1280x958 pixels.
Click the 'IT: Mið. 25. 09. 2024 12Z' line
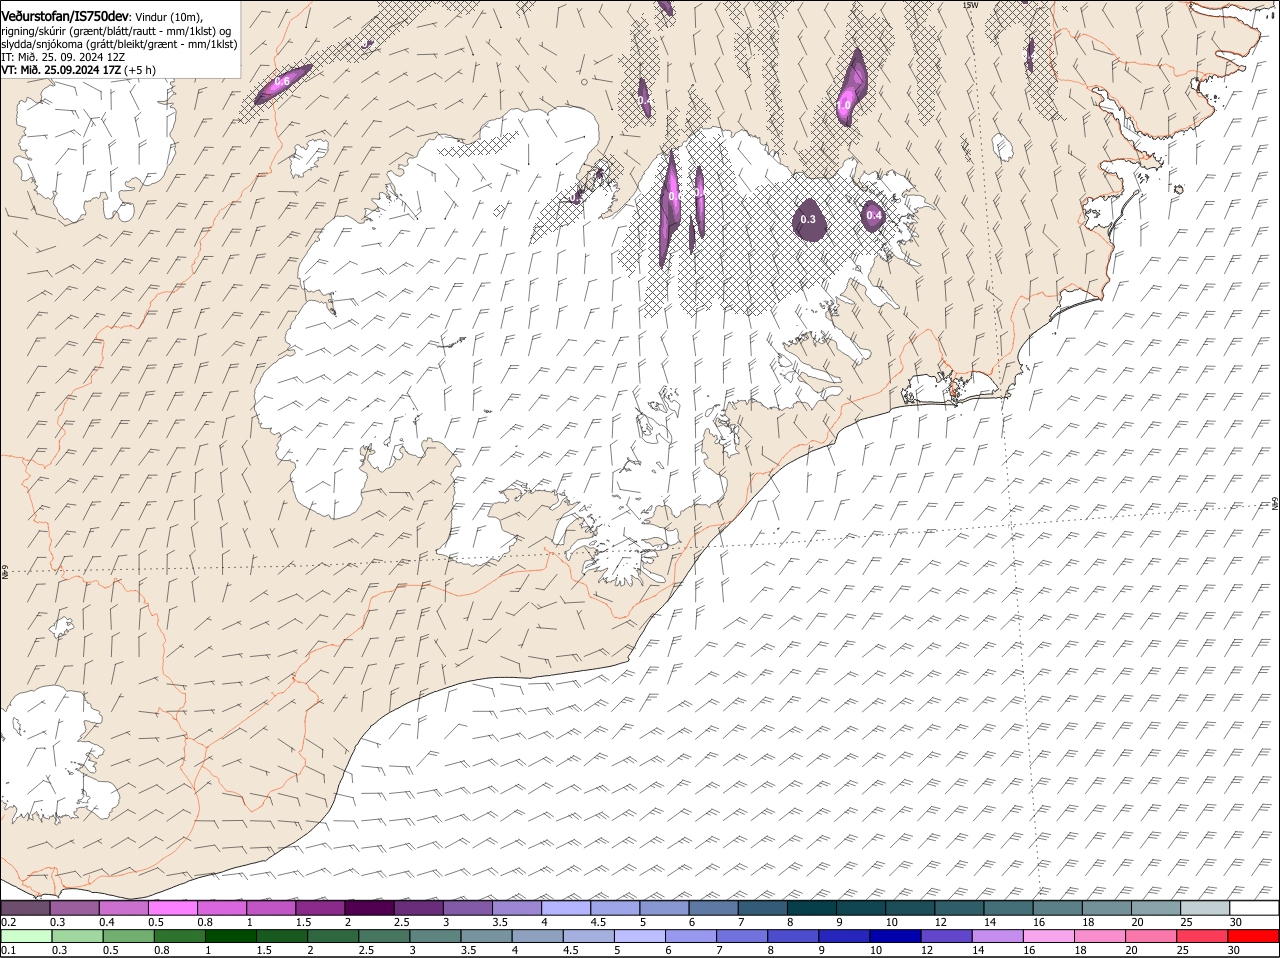click(x=63, y=57)
